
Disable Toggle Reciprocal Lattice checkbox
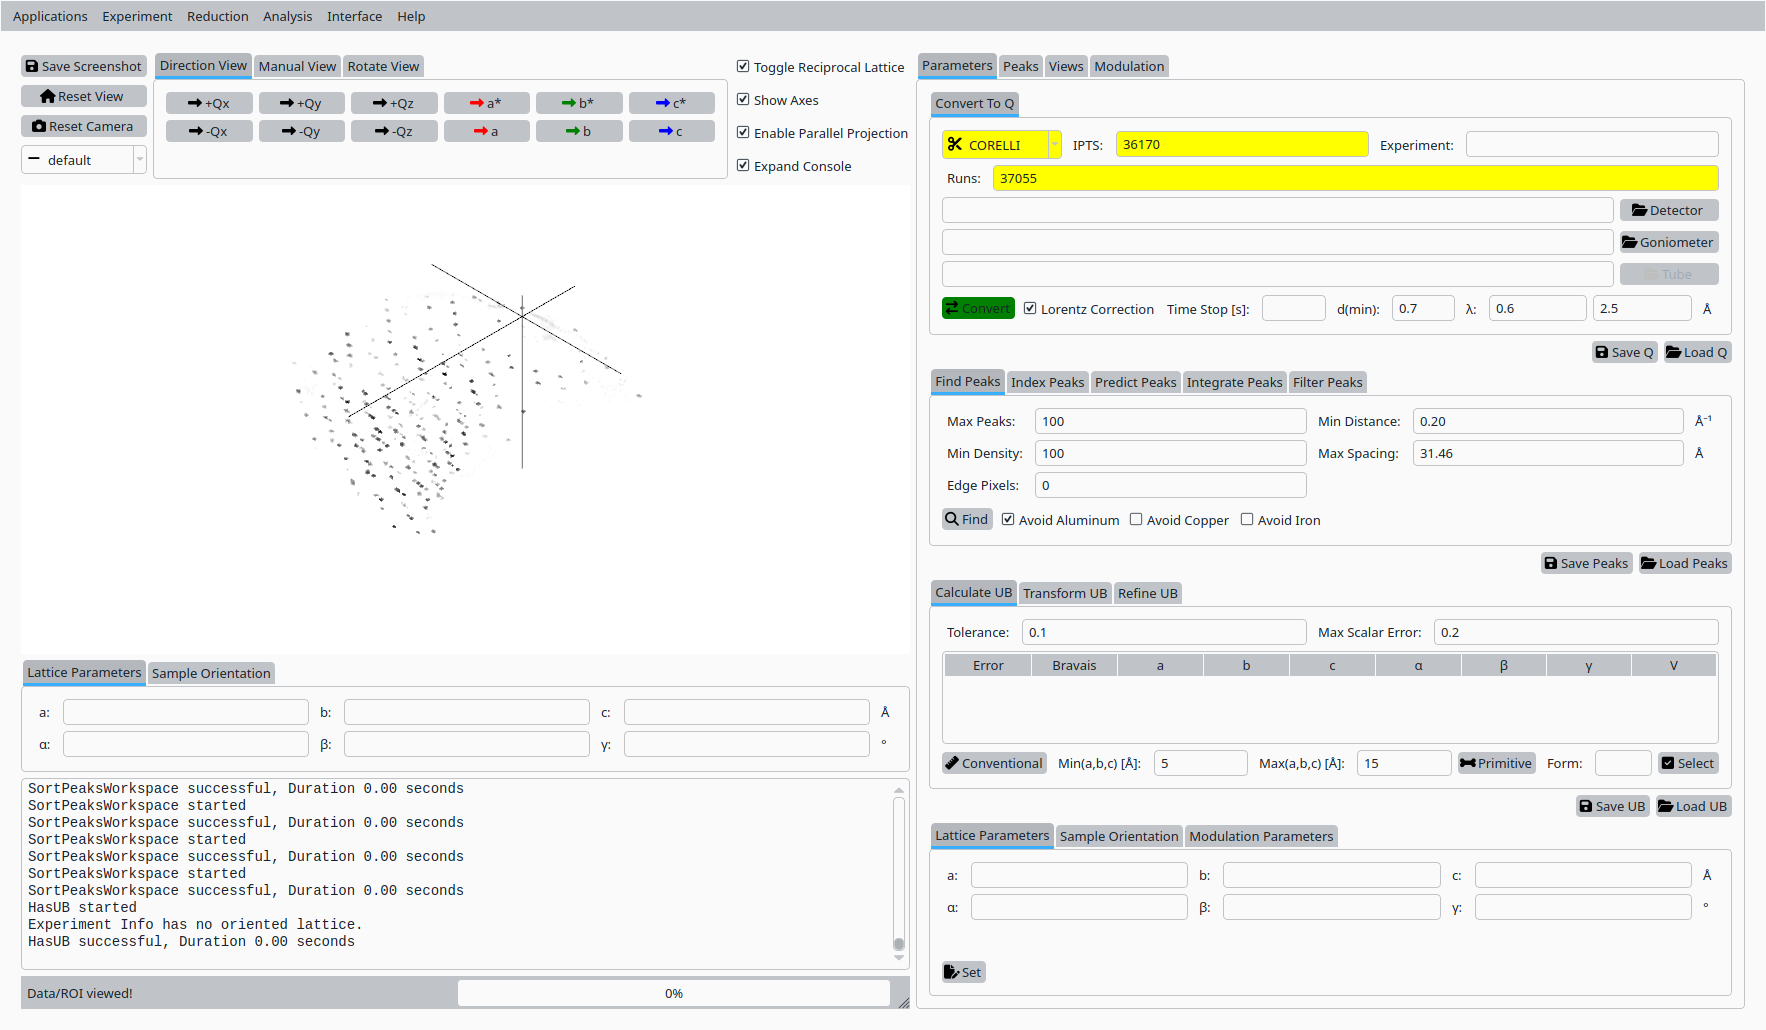(743, 67)
